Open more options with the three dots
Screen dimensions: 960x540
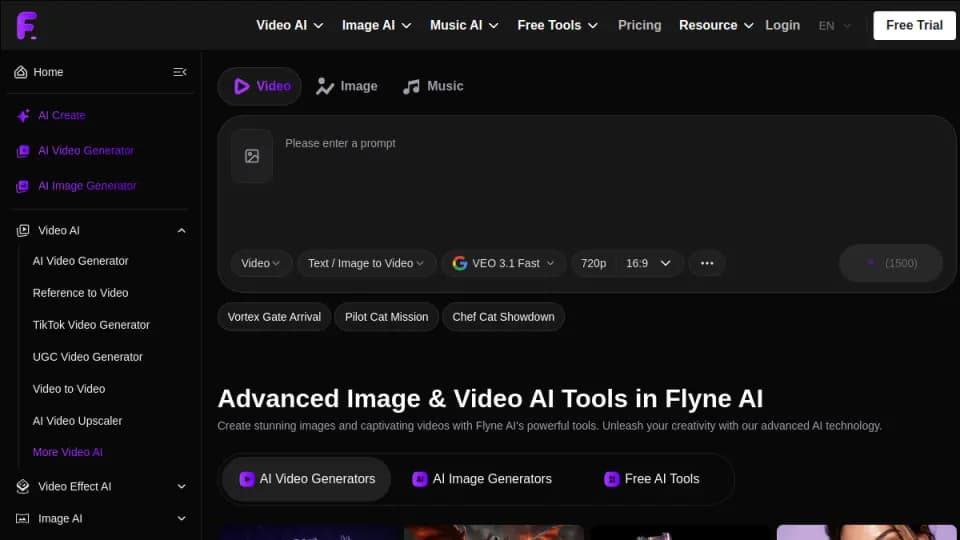coord(707,263)
